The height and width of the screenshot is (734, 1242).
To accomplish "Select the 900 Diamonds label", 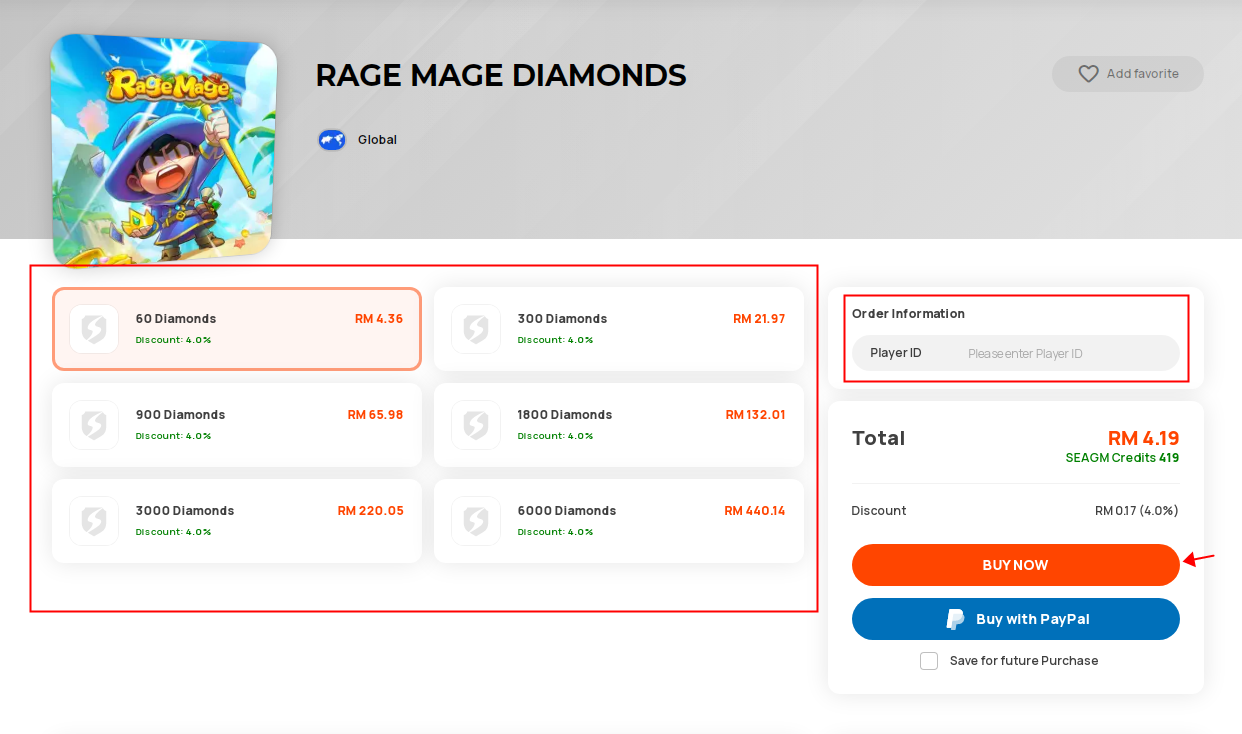I will [180, 415].
